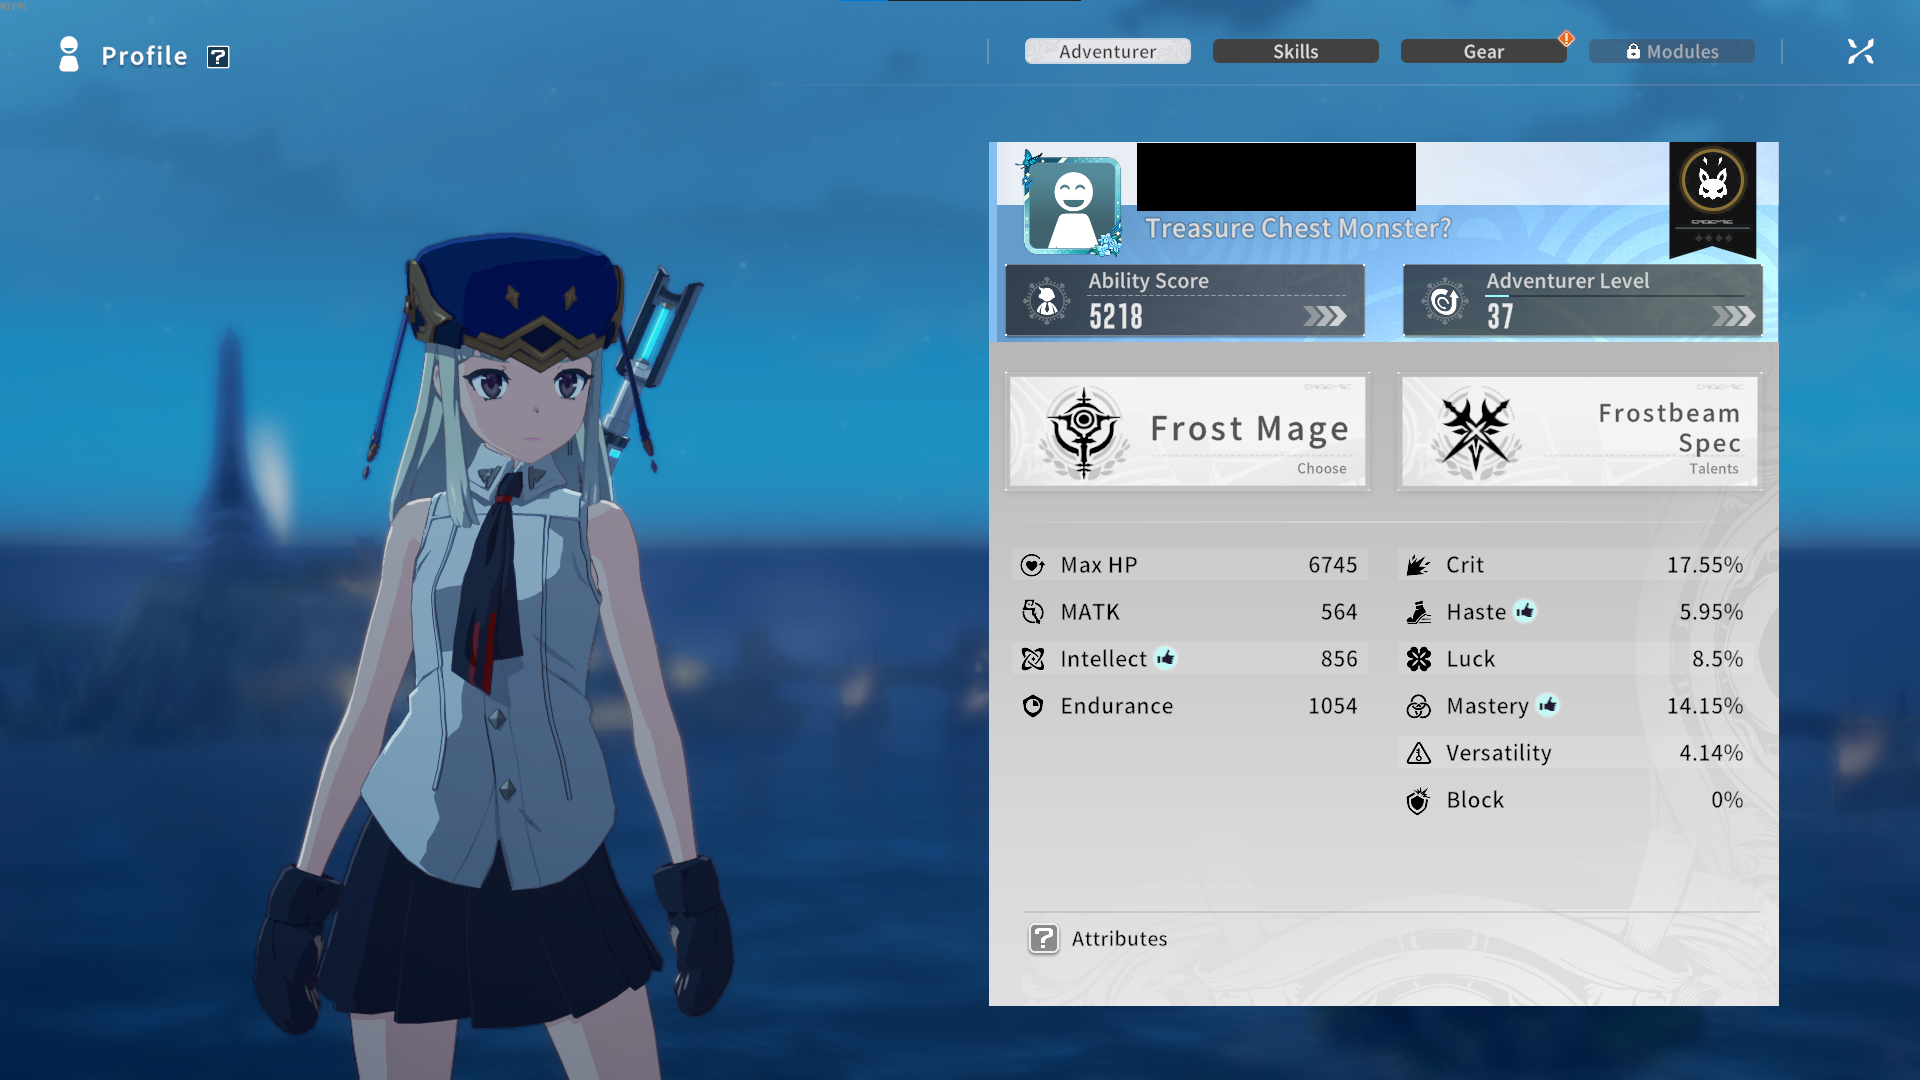
Task: Click the locked Modules tab
Action: pyautogui.click(x=1671, y=52)
